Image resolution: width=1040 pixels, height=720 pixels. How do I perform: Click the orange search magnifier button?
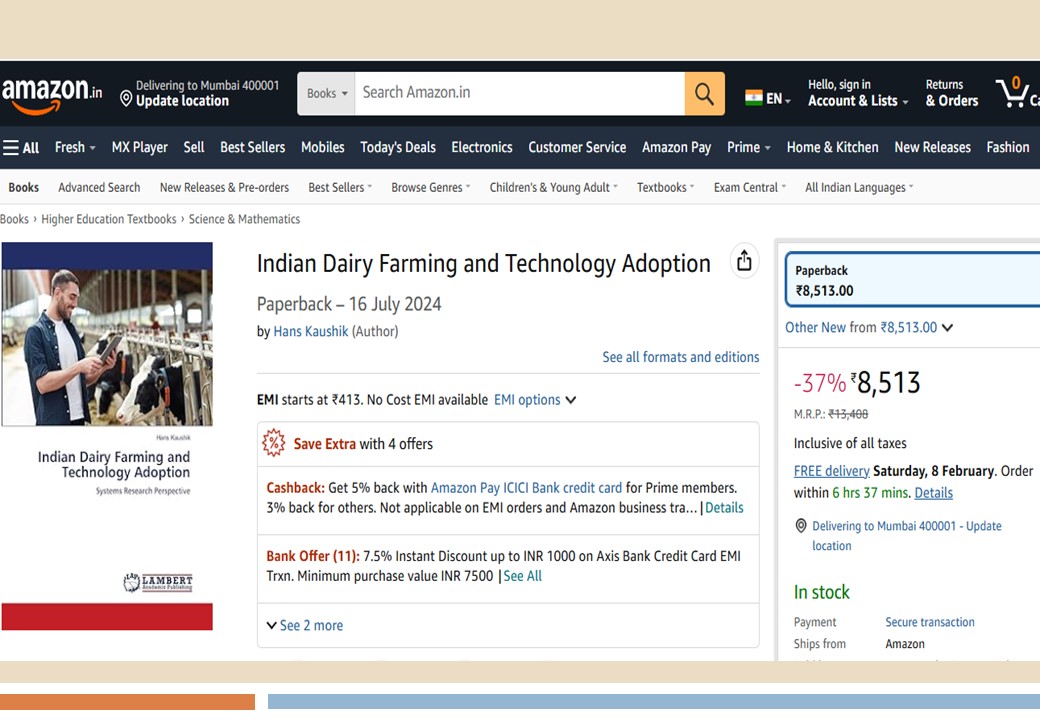[x=704, y=93]
